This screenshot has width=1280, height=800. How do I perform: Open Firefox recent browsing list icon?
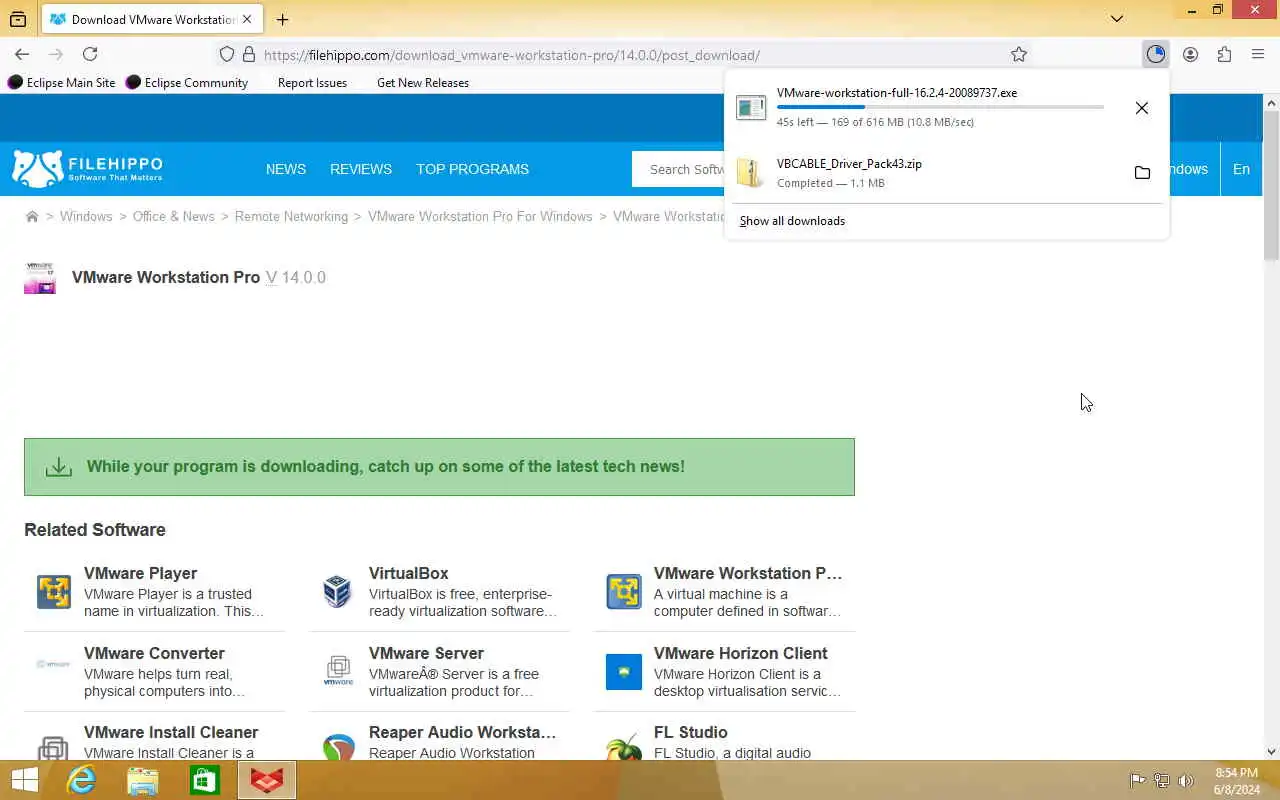[x=18, y=19]
